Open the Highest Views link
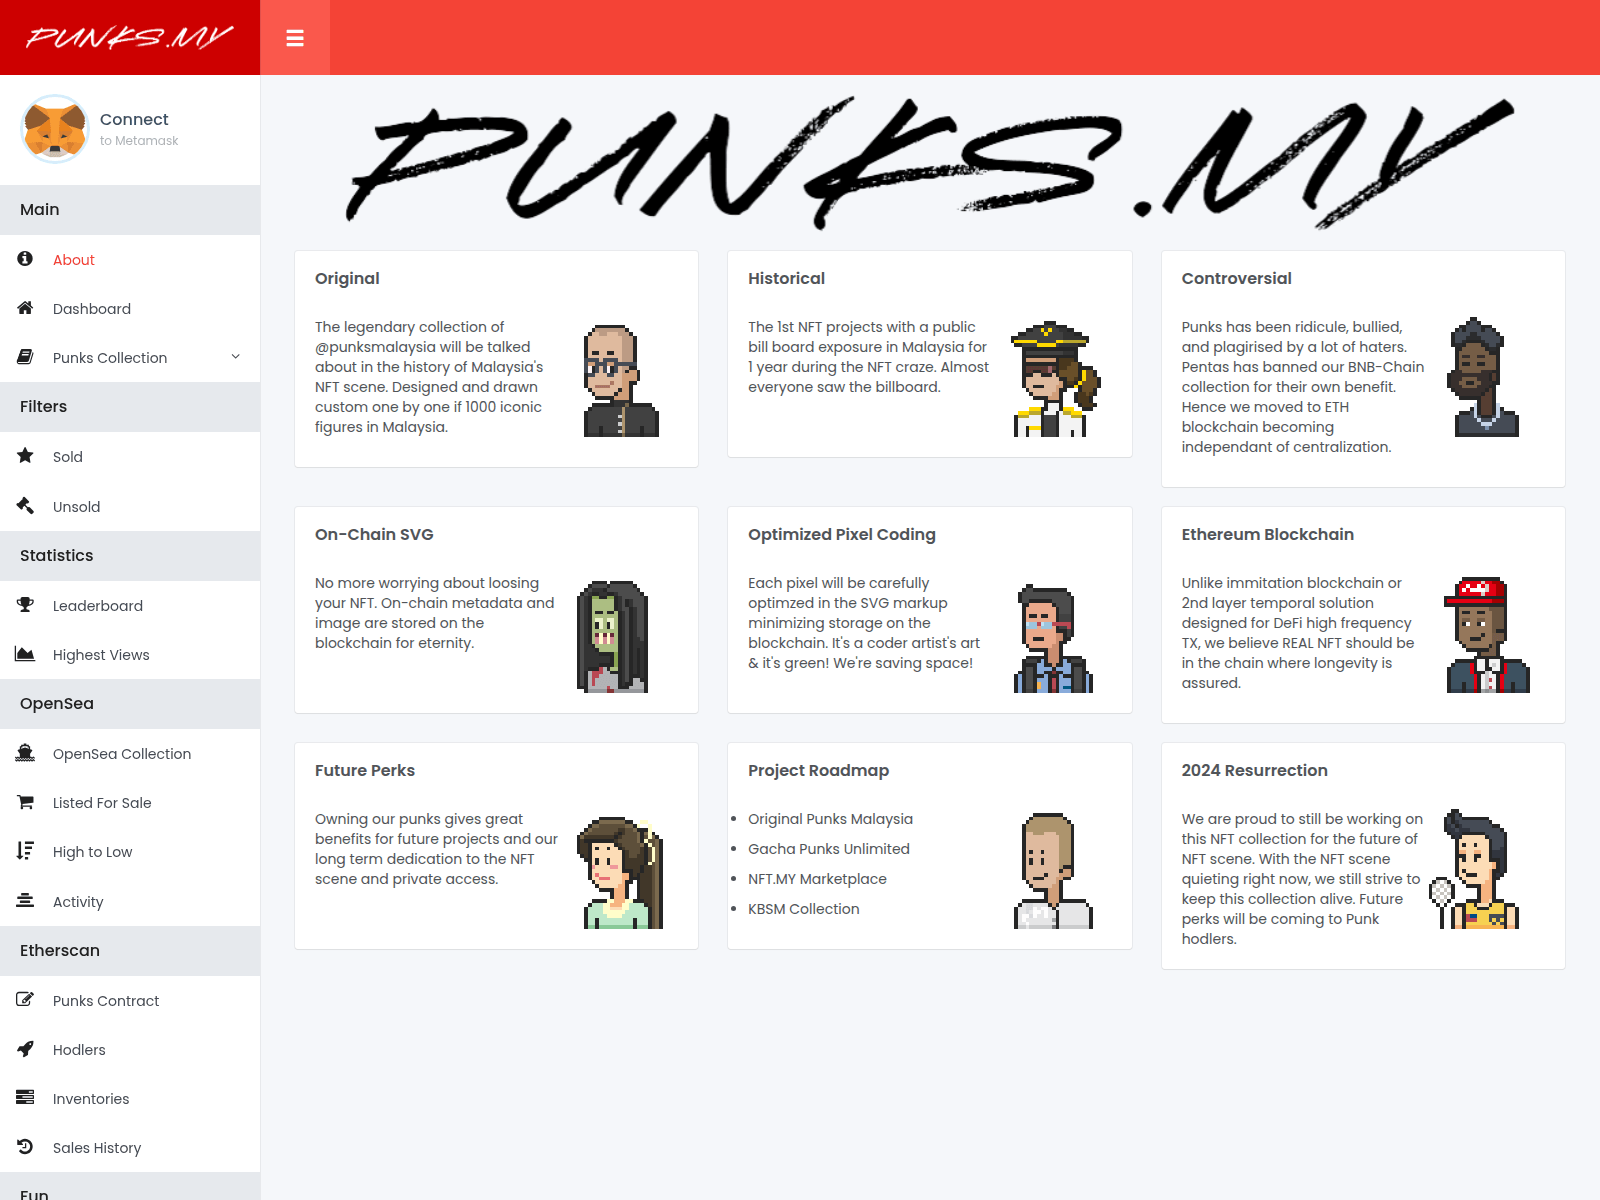Image resolution: width=1600 pixels, height=1200 pixels. 130,655
